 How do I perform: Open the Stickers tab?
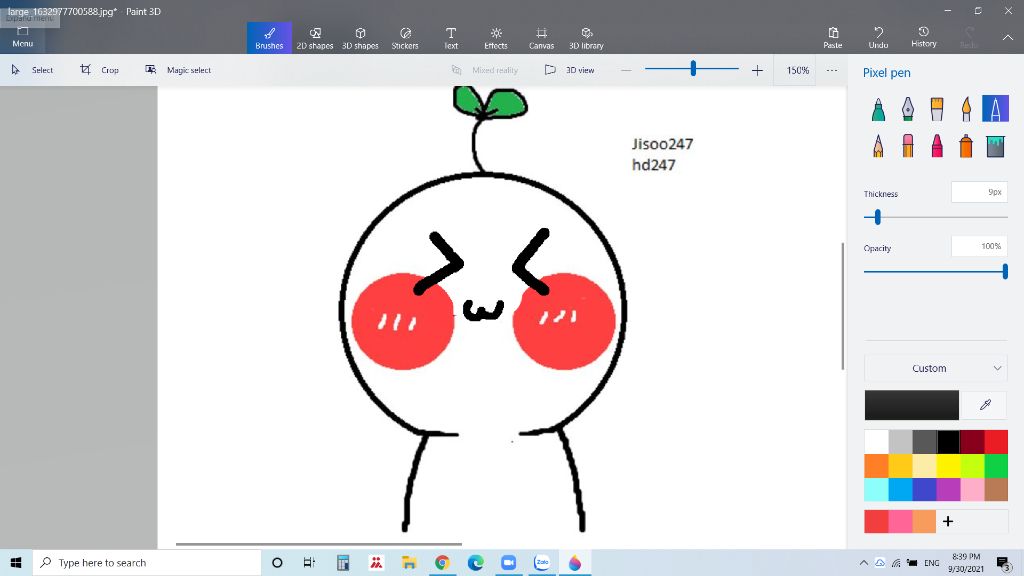(405, 38)
